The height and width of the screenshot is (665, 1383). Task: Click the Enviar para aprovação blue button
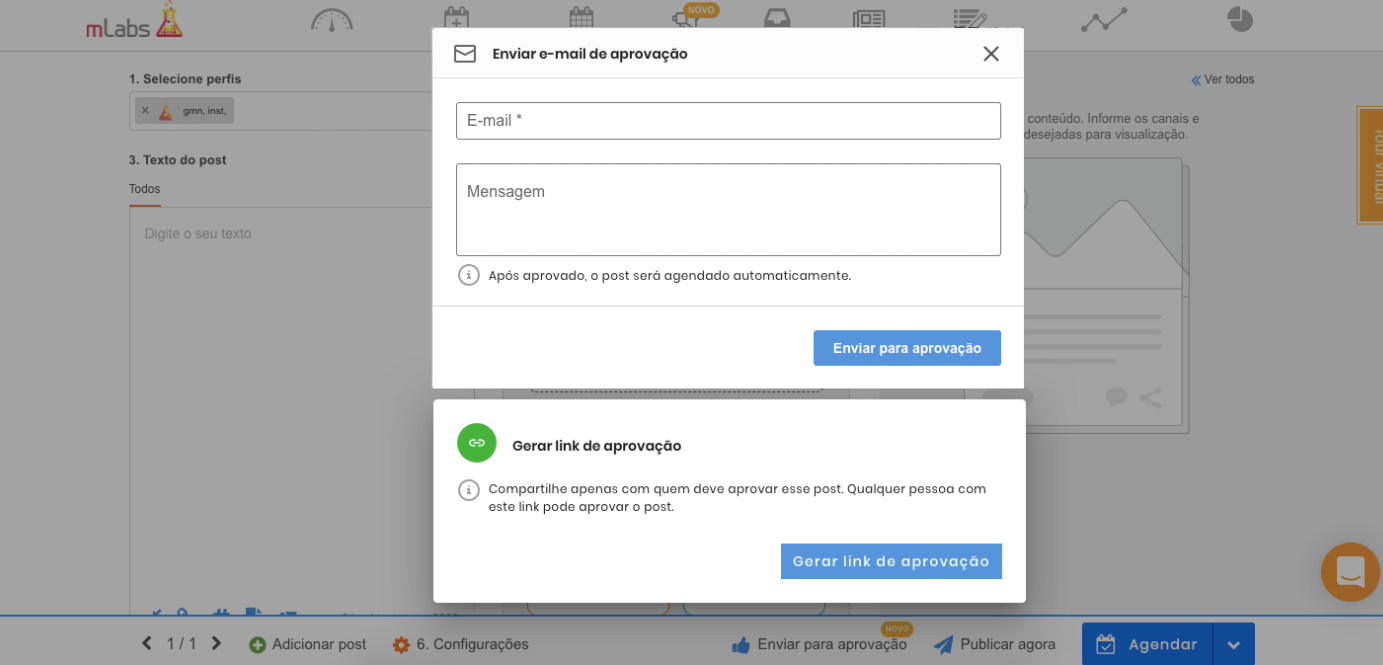point(907,348)
